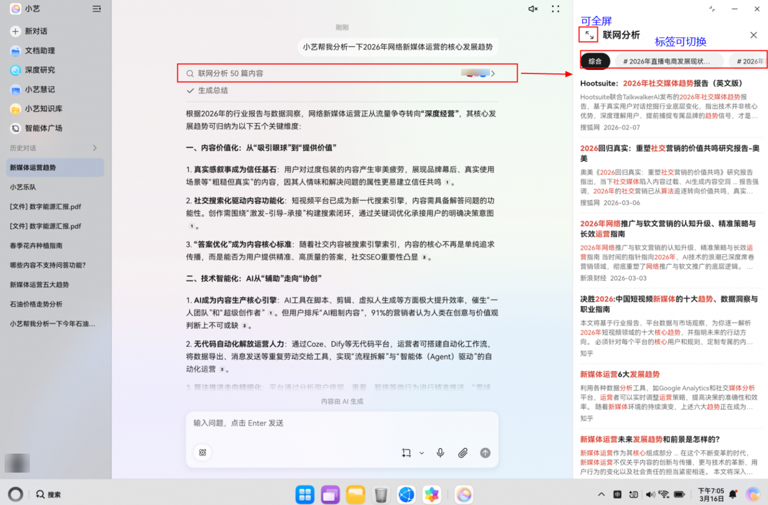Open 智能体广场 in the sidebar
This screenshot has height=505, width=768.
pyautogui.click(x=37, y=128)
